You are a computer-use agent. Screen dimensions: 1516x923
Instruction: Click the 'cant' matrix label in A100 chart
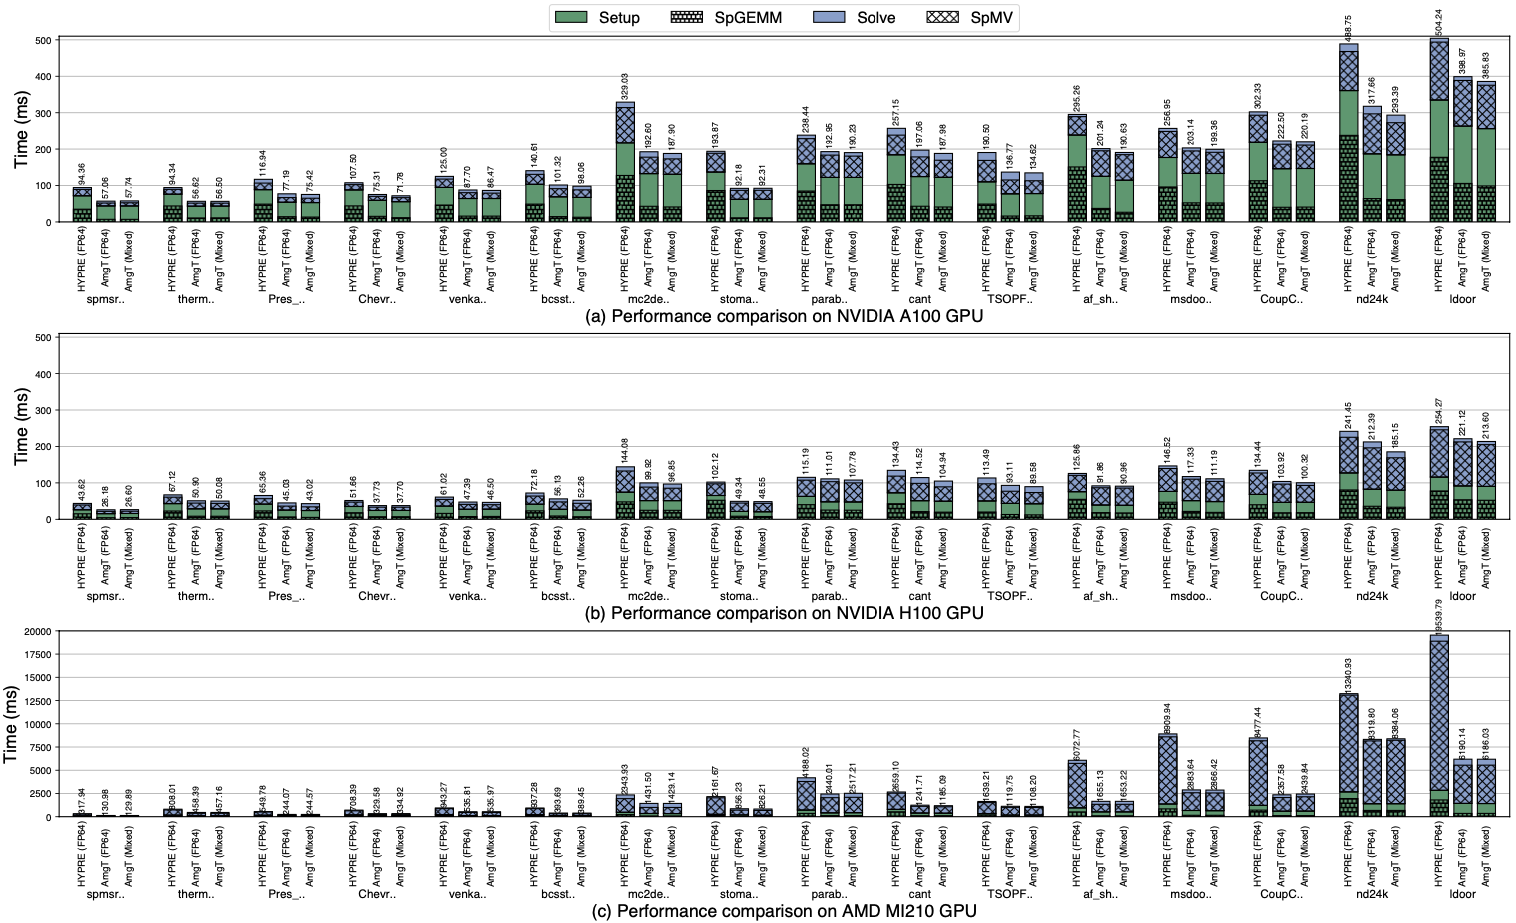[919, 299]
